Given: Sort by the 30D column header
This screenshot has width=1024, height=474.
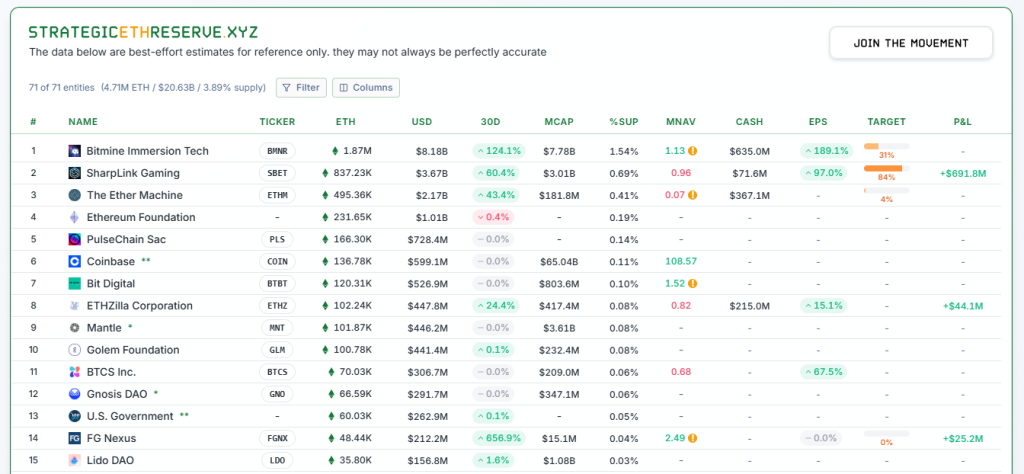Looking at the screenshot, I should tap(490, 122).
